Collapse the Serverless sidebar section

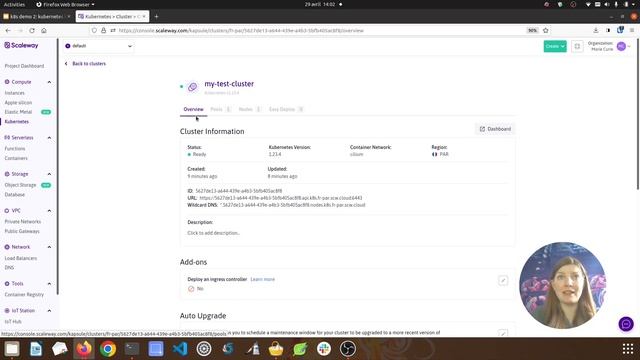[49, 138]
